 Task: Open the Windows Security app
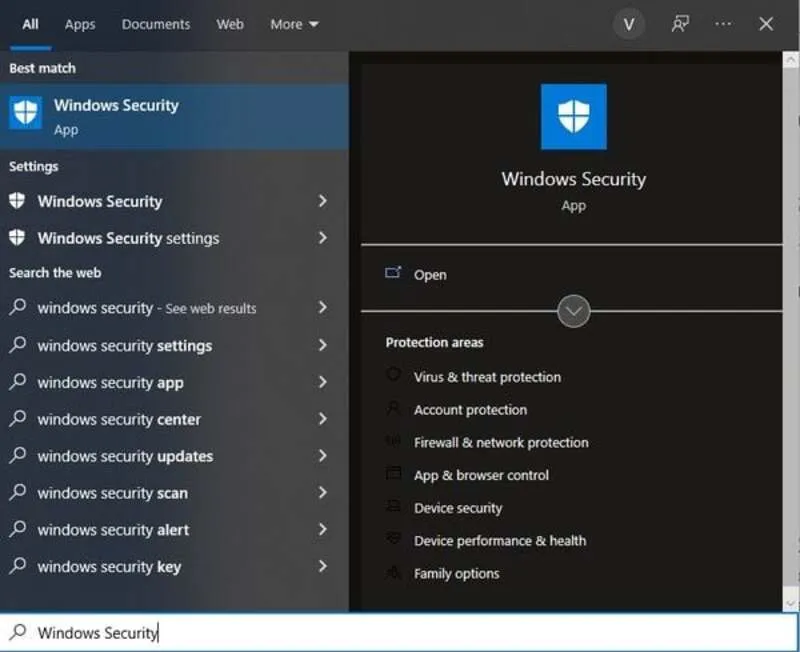point(430,275)
